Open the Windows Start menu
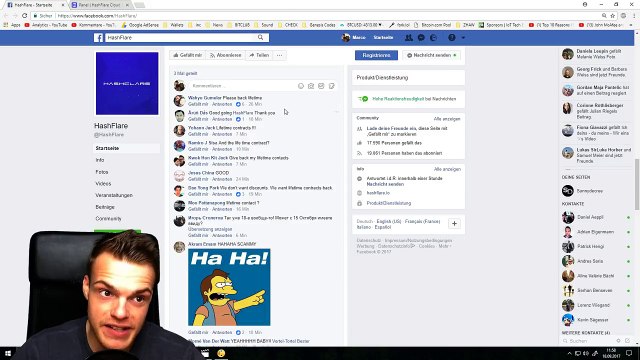 (8, 353)
